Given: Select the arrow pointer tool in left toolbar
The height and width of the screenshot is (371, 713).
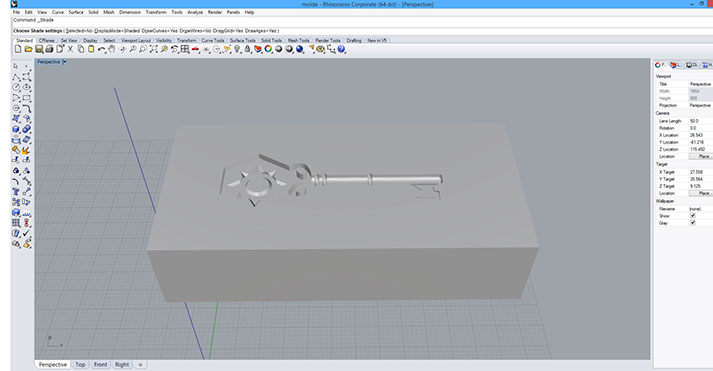Looking at the screenshot, I should click(16, 66).
